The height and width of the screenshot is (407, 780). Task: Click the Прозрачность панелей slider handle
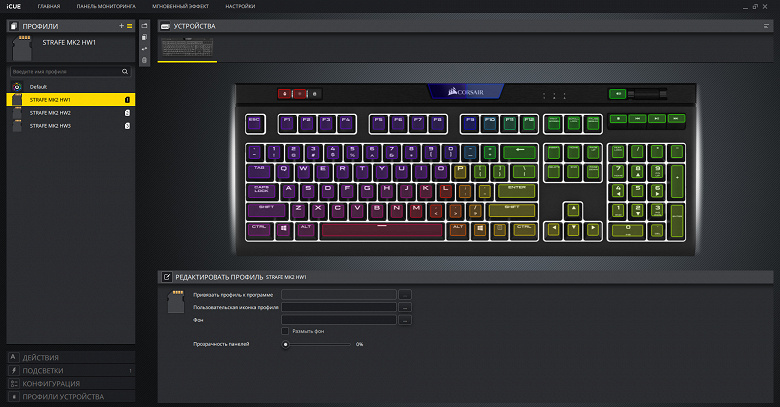click(x=286, y=344)
